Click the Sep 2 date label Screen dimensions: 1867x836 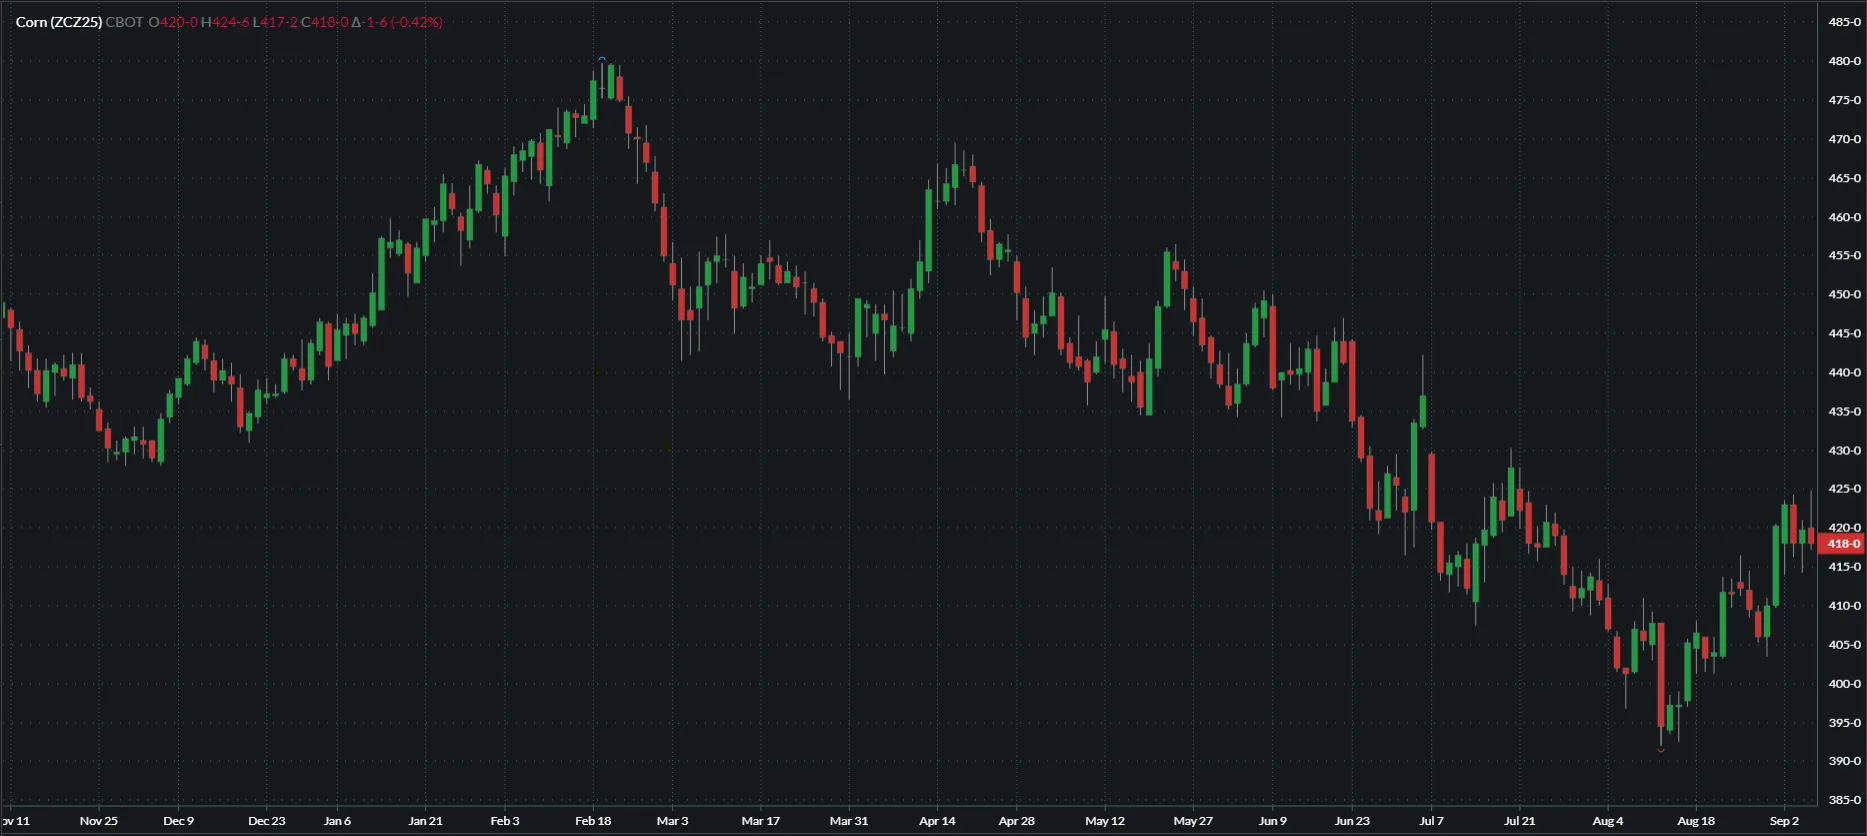point(1784,821)
